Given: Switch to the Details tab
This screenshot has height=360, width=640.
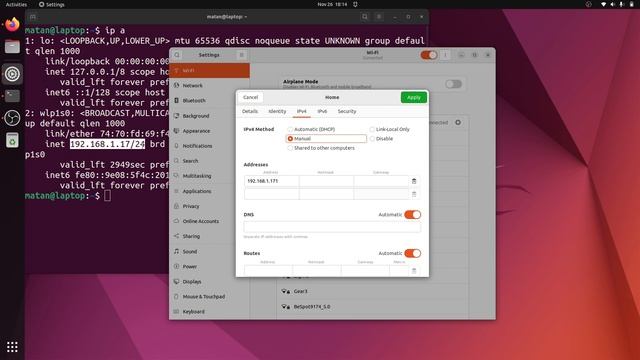Looking at the screenshot, I should 250,111.
